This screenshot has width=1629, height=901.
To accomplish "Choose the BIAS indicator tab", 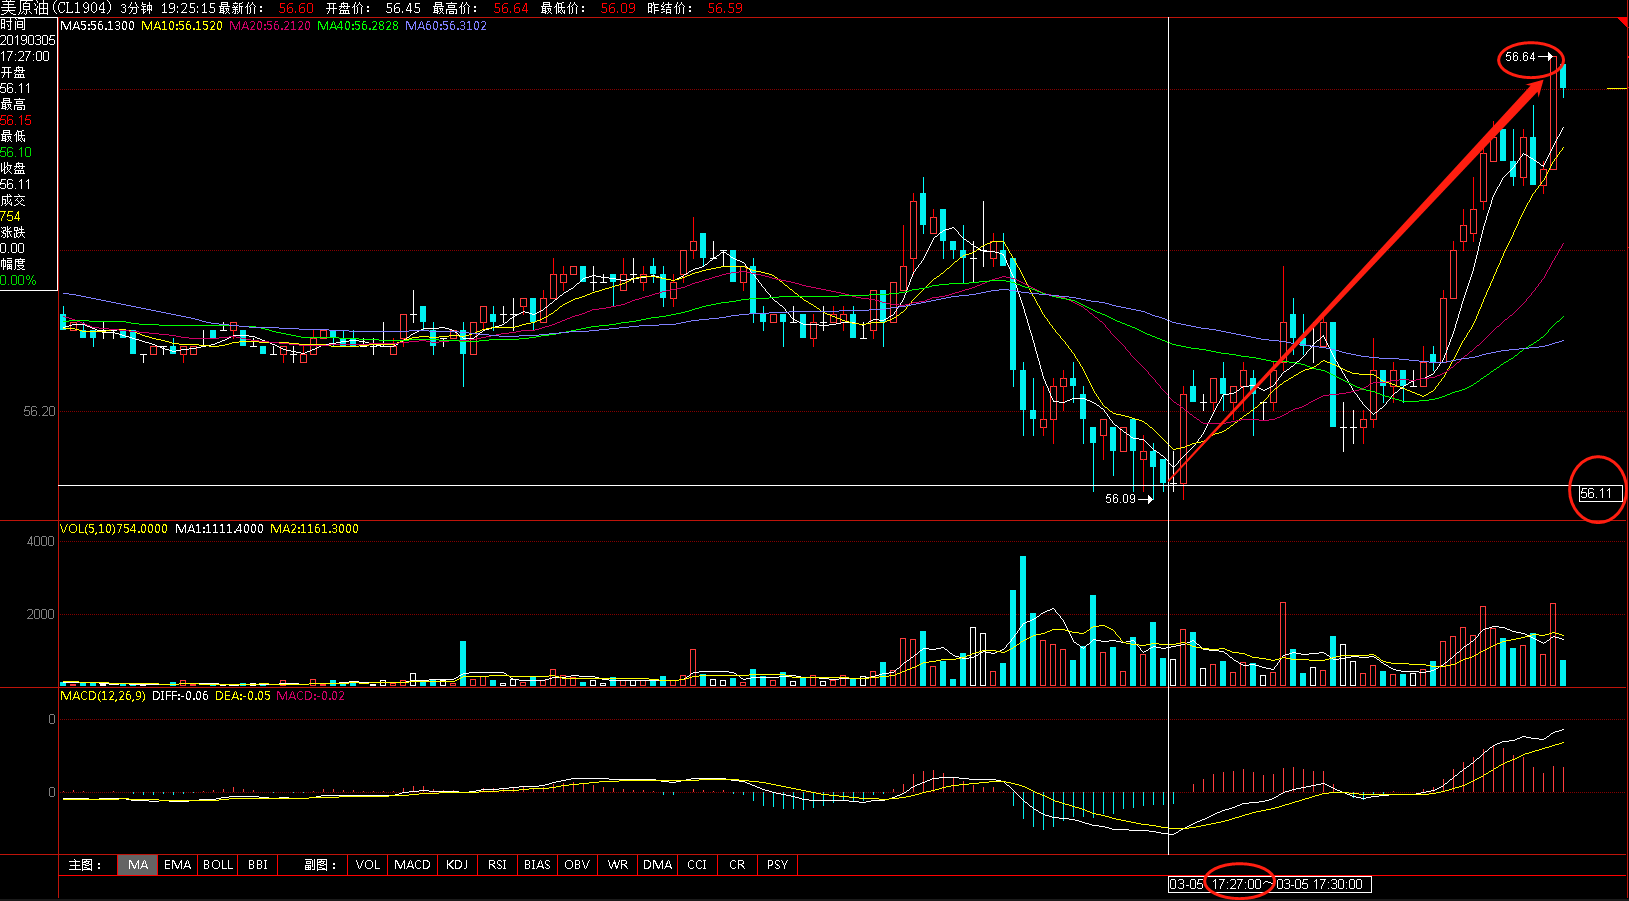I will pos(537,865).
